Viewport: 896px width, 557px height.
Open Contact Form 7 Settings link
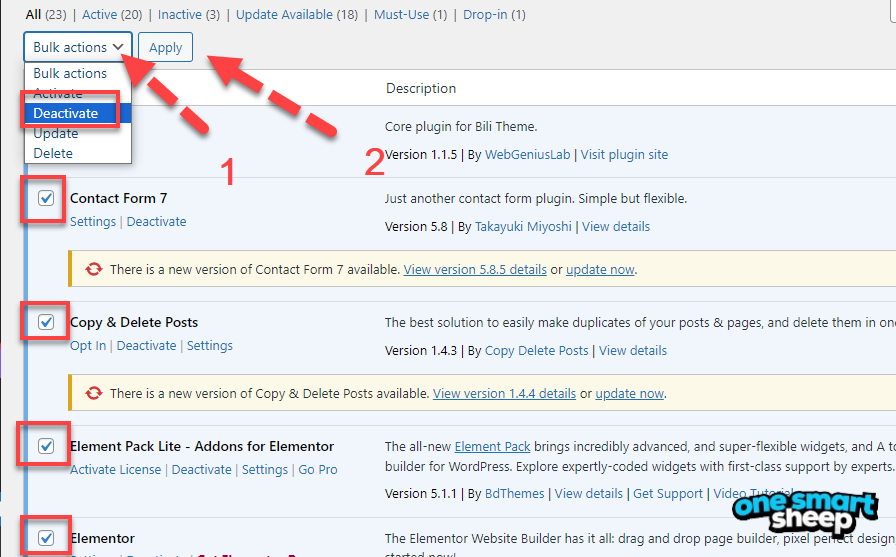93,222
